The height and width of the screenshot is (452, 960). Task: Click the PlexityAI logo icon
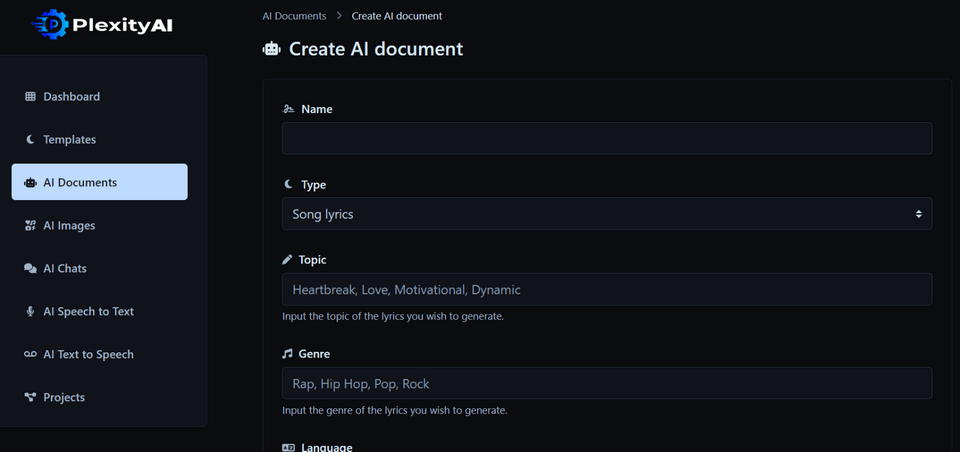(50, 24)
